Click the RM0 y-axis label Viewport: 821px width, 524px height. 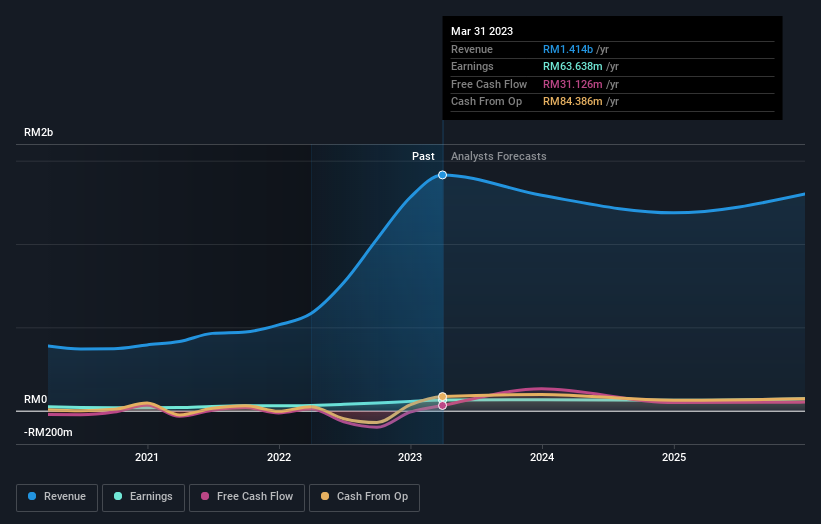tap(36, 399)
